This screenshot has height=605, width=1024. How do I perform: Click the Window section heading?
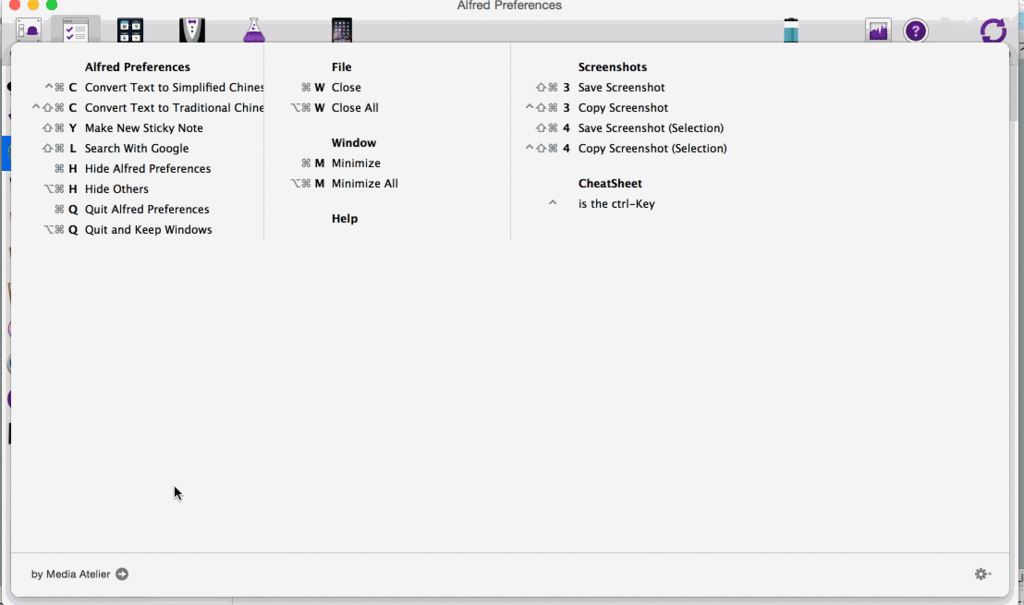353,142
